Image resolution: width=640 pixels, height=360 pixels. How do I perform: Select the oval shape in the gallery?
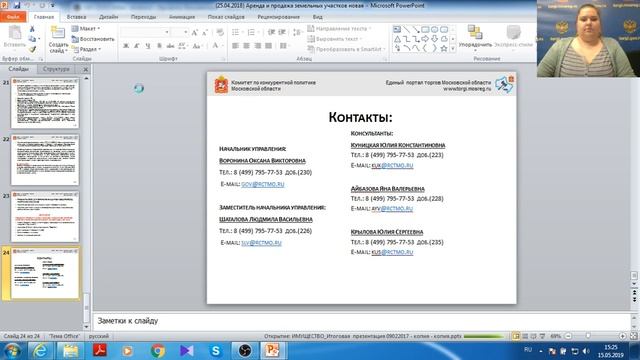(x=435, y=29)
